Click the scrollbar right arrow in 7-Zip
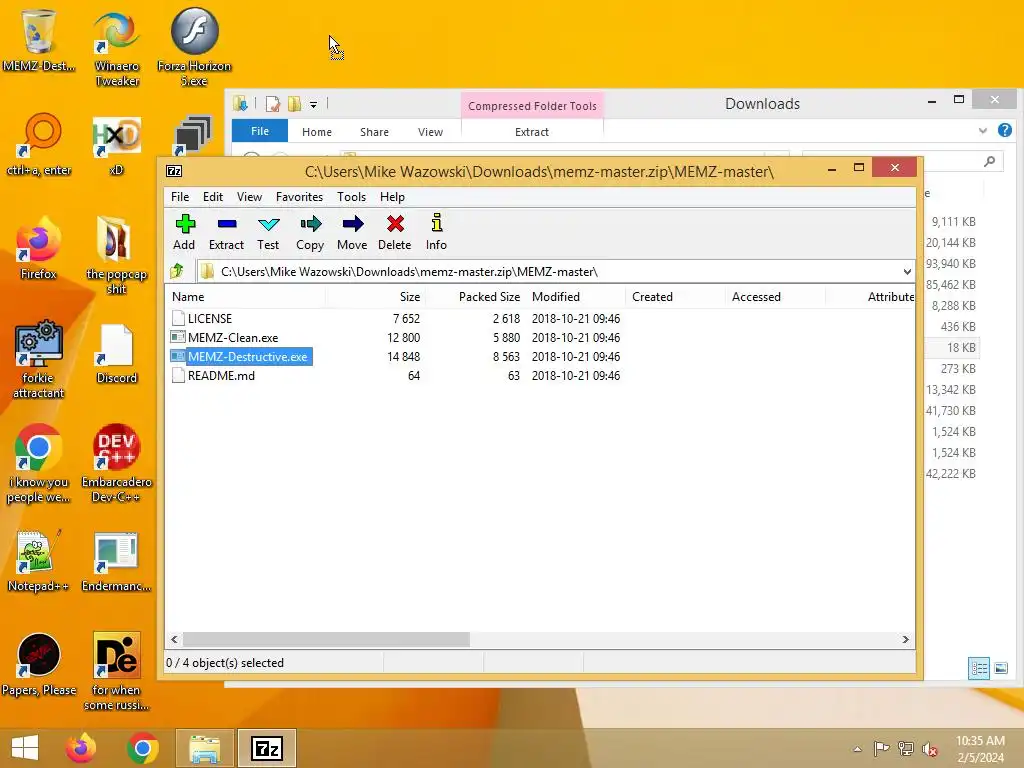The image size is (1024, 768). click(905, 639)
